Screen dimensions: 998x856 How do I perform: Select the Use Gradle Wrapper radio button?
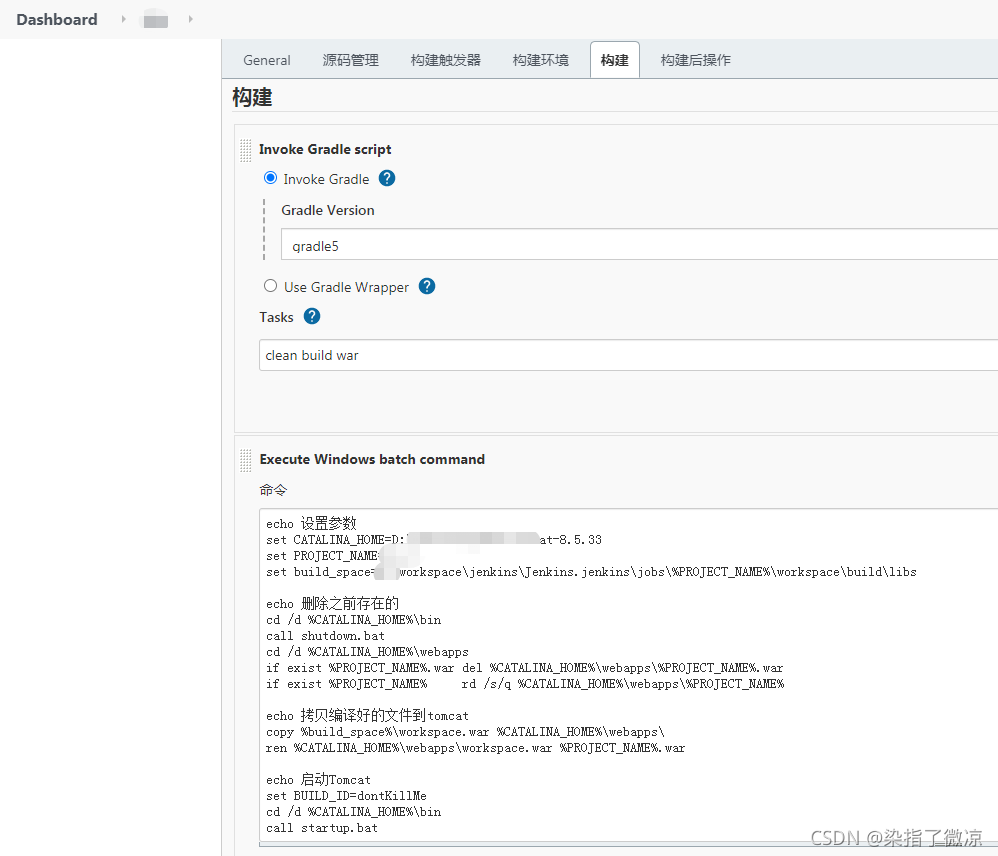click(x=271, y=286)
